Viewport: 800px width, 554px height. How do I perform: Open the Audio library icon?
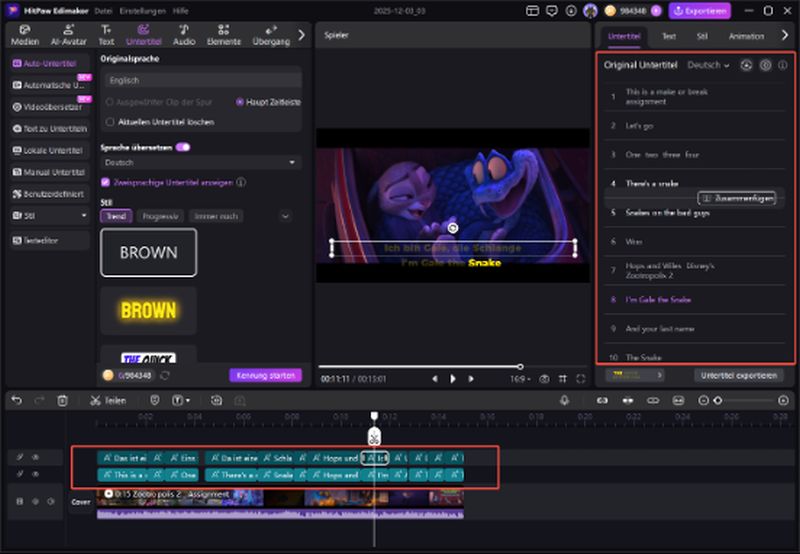click(x=184, y=35)
